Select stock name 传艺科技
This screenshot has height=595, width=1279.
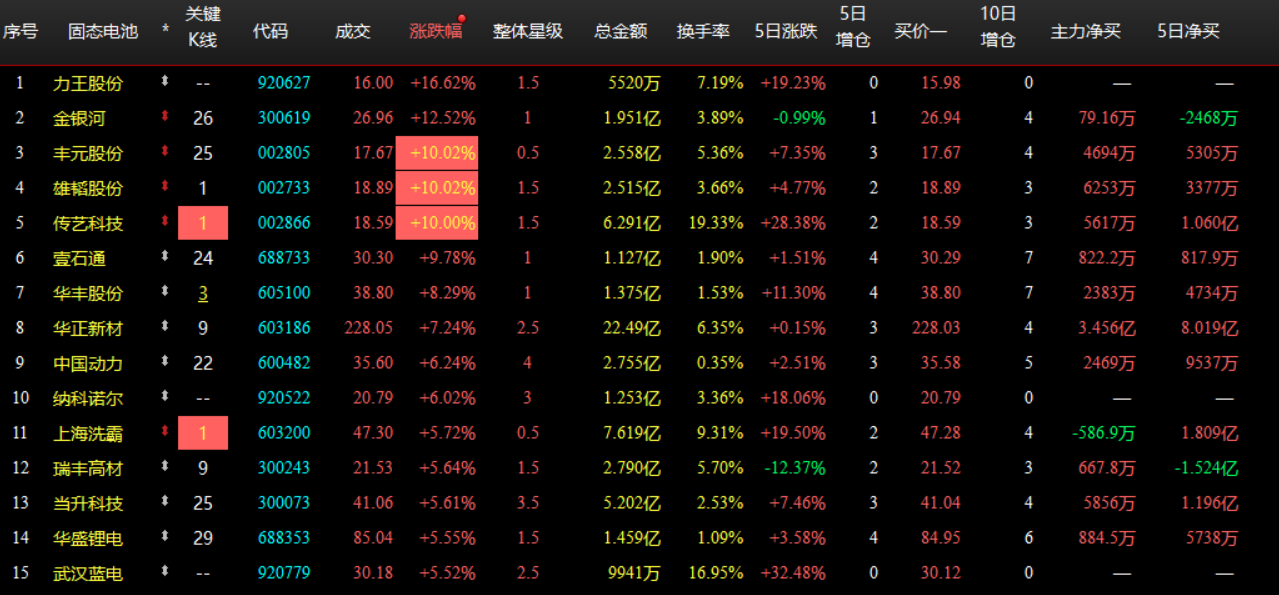(x=88, y=223)
